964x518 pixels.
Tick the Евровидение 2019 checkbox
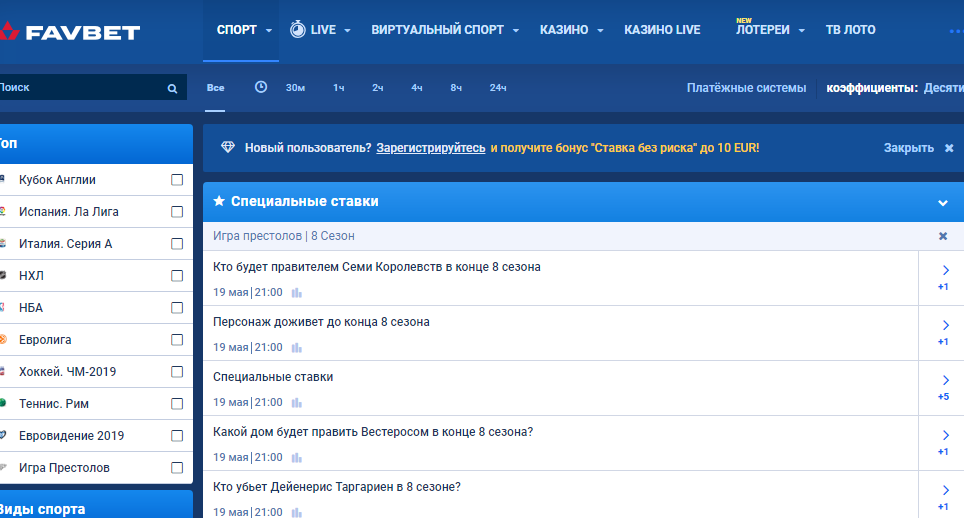click(177, 436)
